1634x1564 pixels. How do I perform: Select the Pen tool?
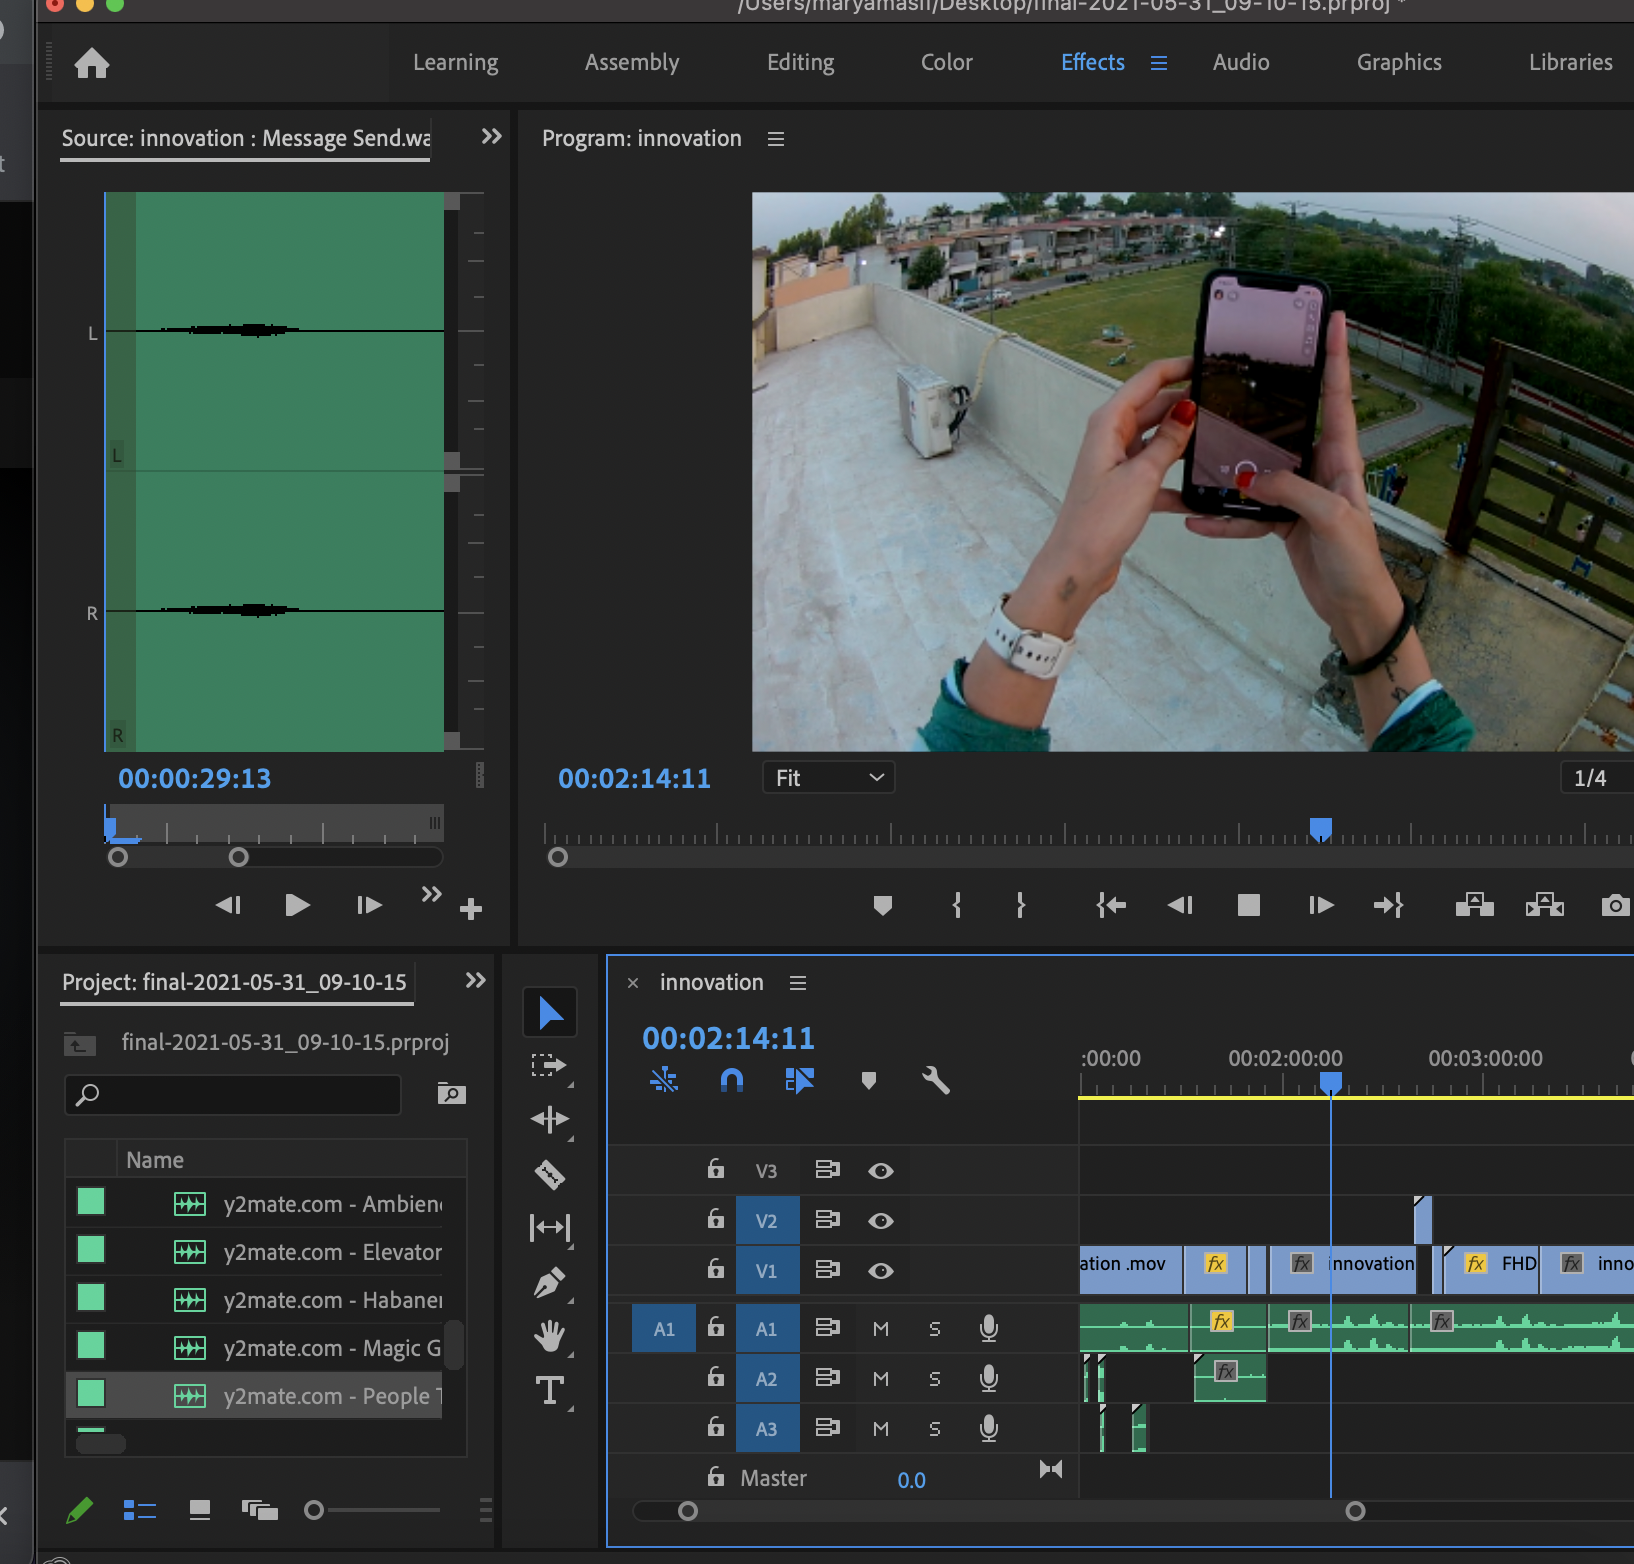(550, 1283)
